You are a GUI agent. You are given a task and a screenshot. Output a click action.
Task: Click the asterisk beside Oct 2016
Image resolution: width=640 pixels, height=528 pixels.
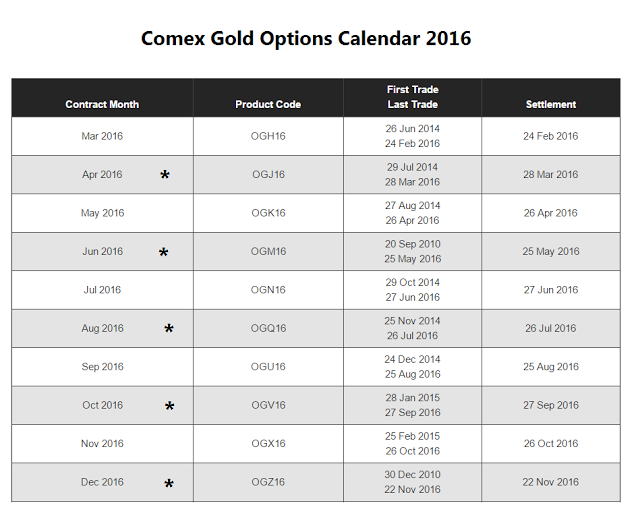coord(170,407)
